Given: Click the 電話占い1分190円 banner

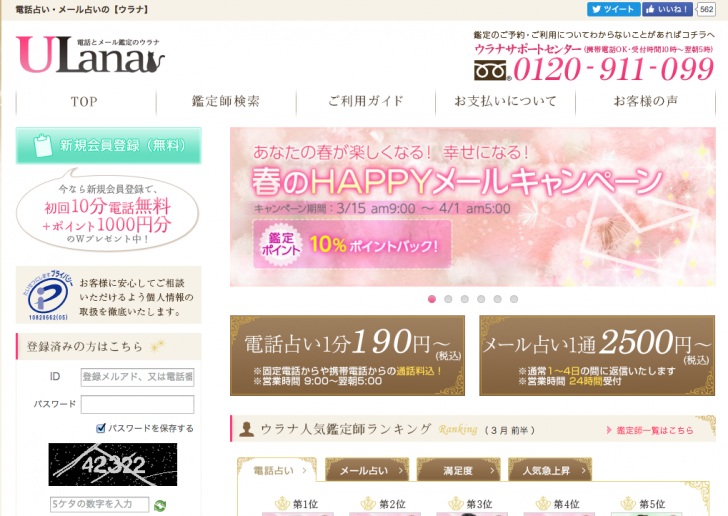Looking at the screenshot, I should tap(347, 356).
